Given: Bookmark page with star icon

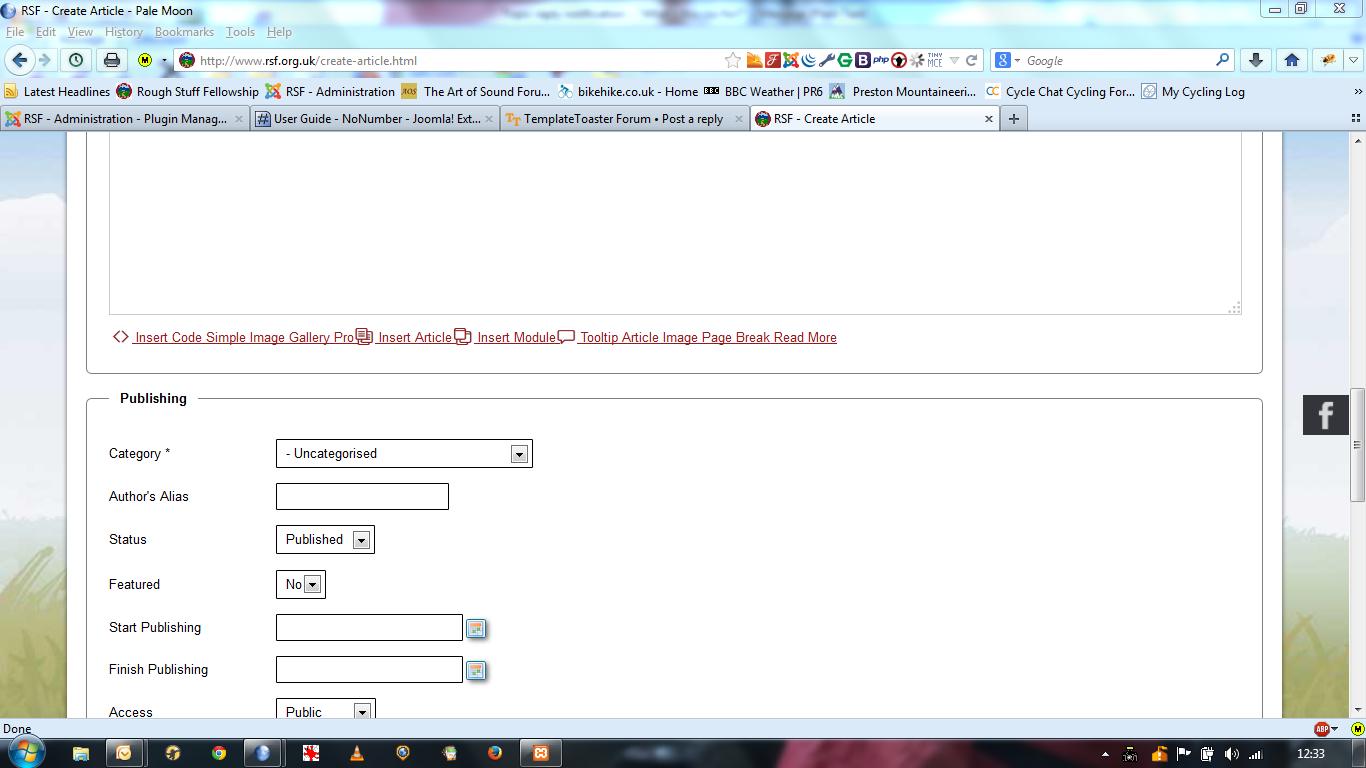Looking at the screenshot, I should [x=733, y=60].
